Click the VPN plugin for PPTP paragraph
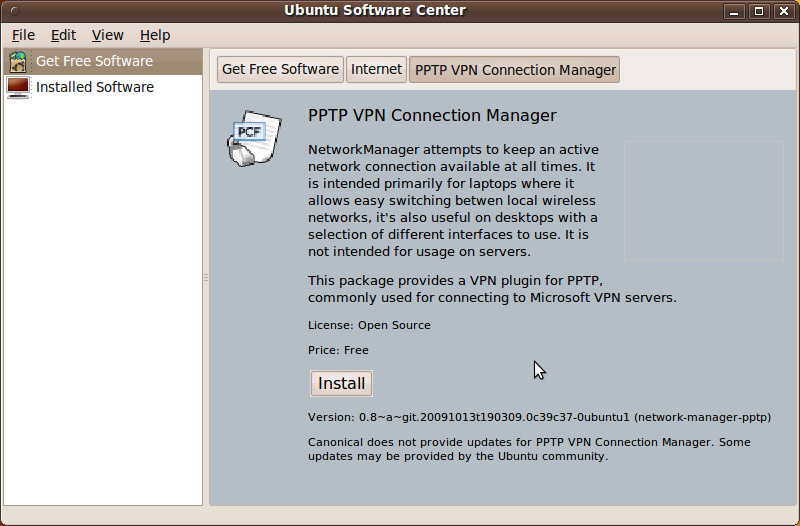The height and width of the screenshot is (526, 800). click(492, 289)
